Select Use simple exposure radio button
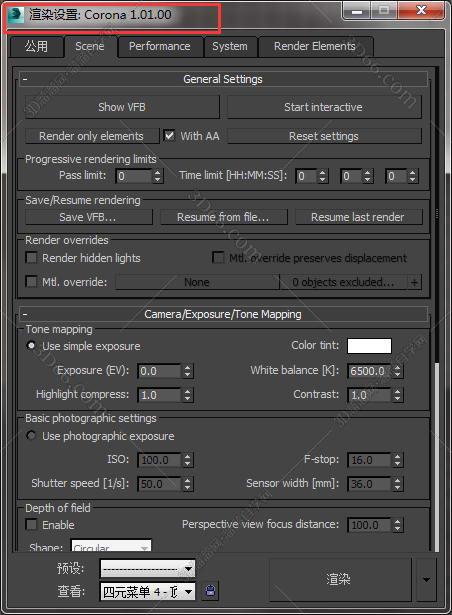The image size is (452, 615). (x=31, y=346)
